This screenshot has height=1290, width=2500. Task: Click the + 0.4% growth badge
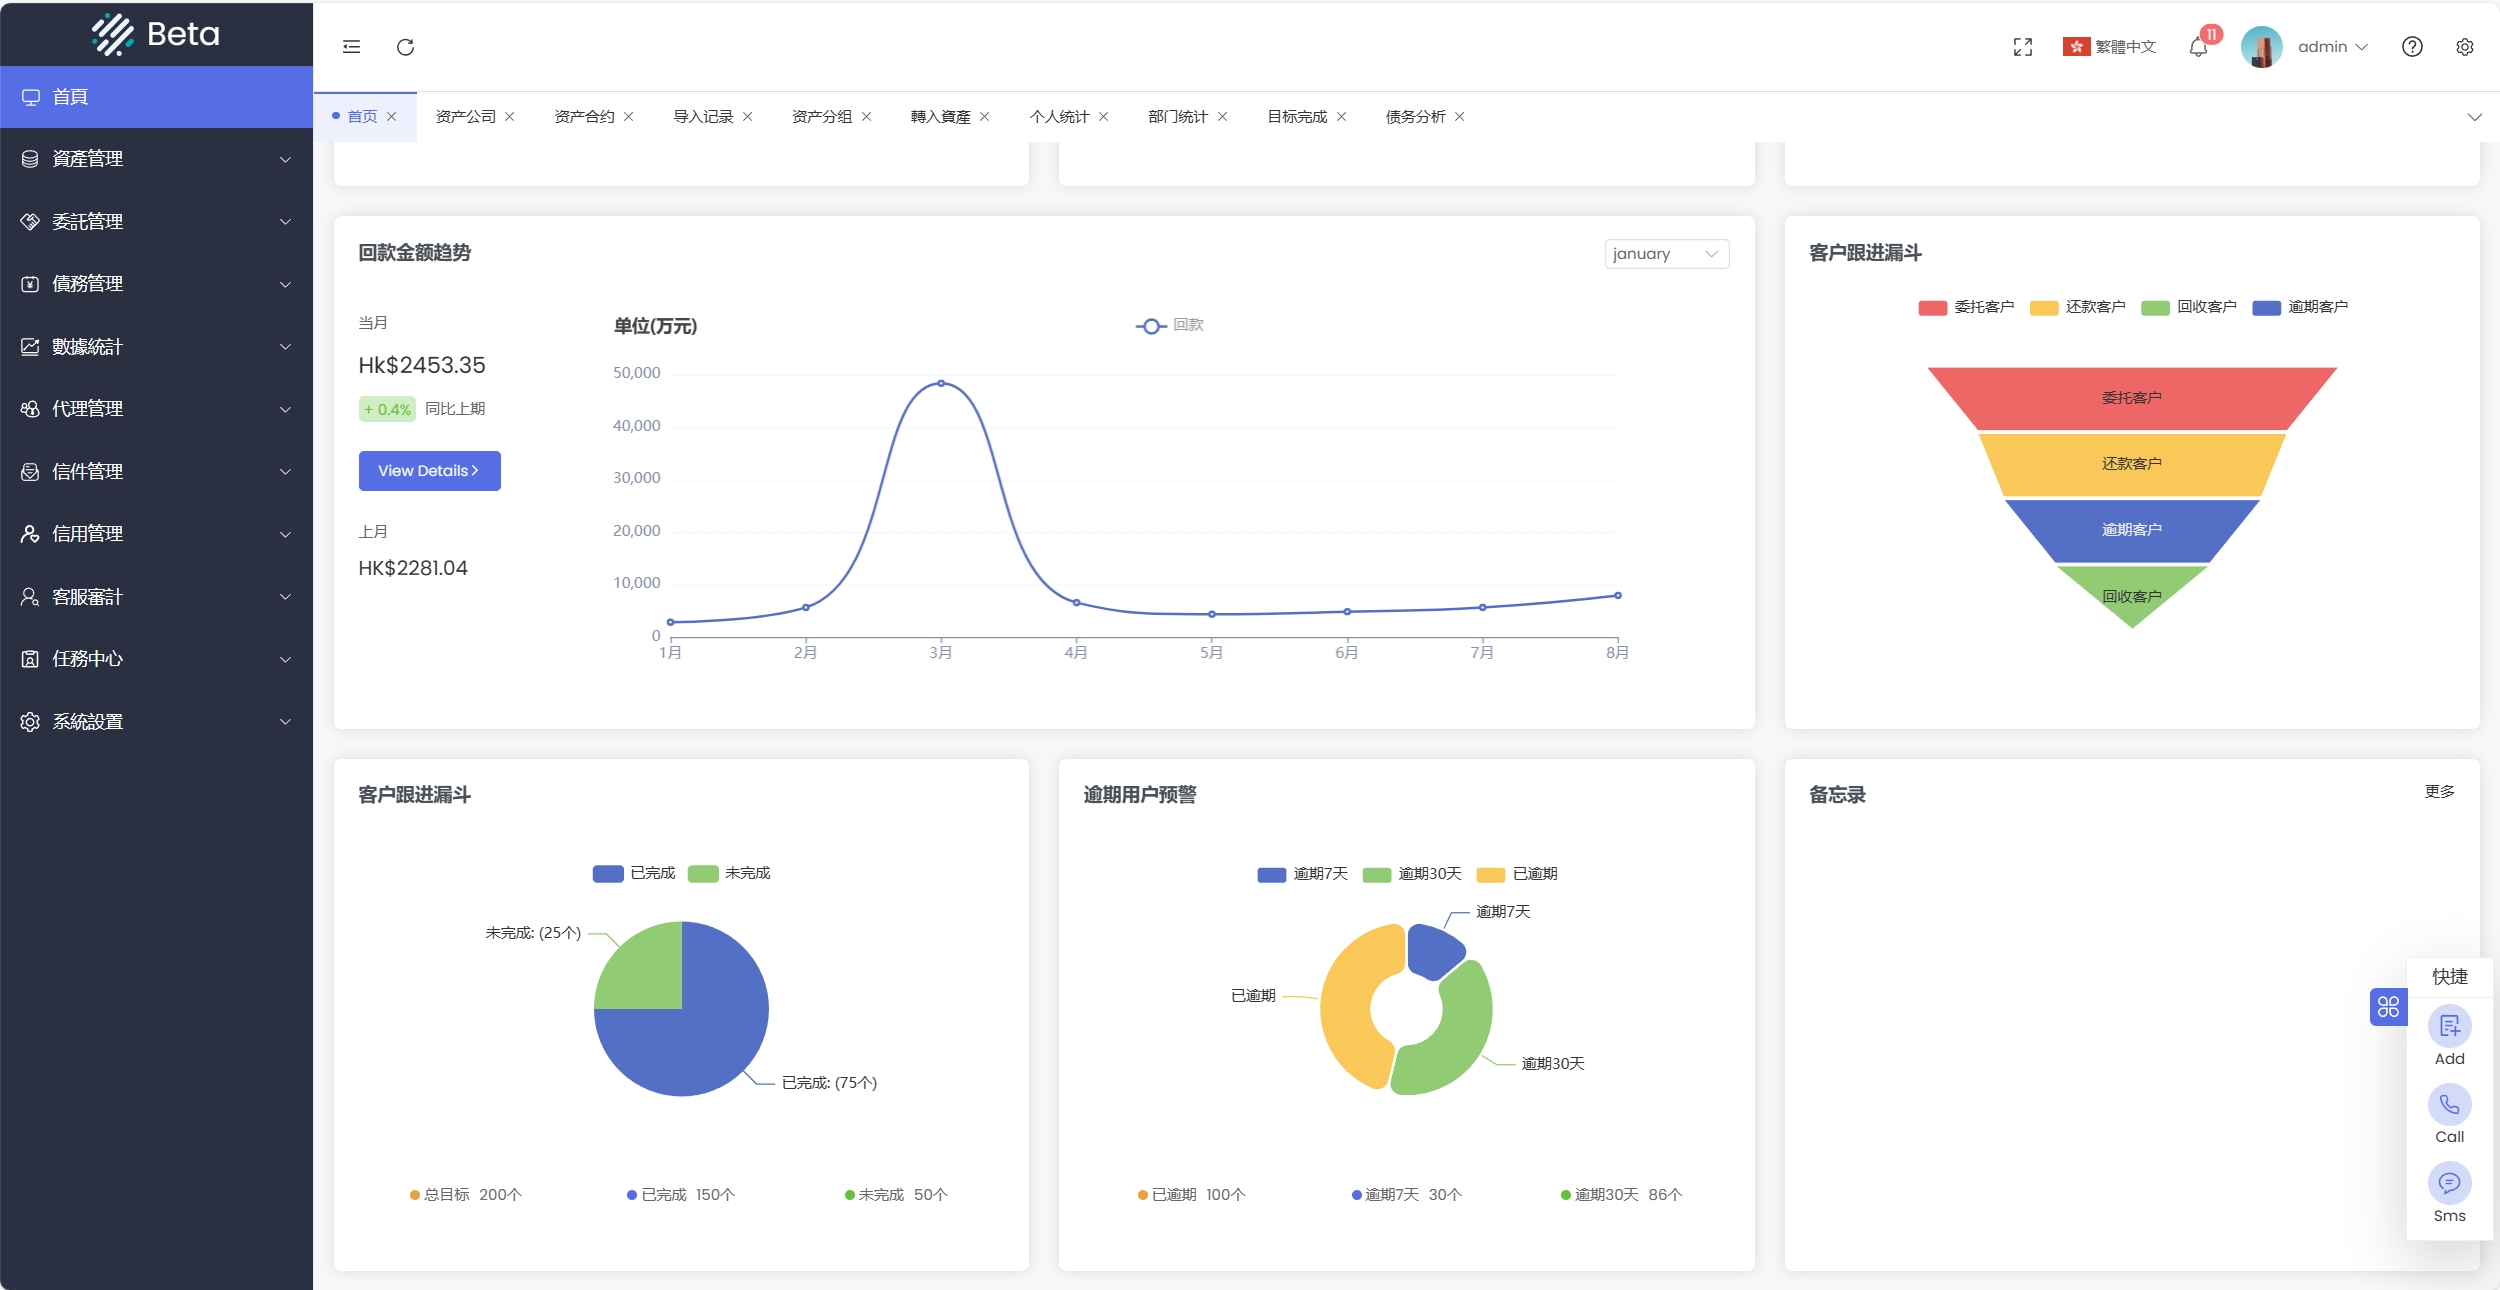pyautogui.click(x=387, y=409)
